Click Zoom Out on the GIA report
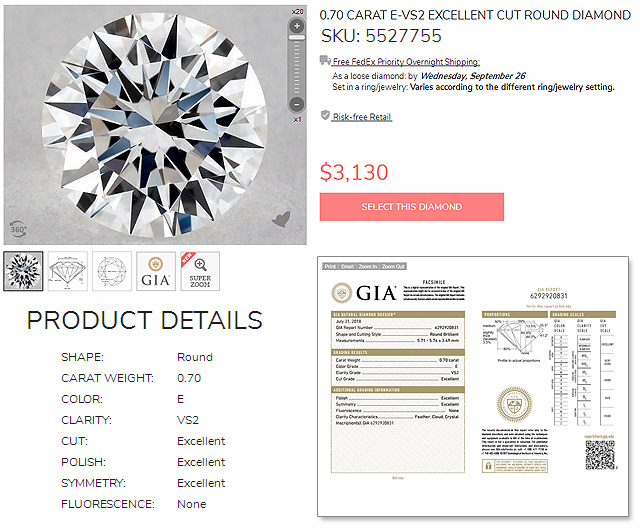The height and width of the screenshot is (530, 640). click(394, 267)
